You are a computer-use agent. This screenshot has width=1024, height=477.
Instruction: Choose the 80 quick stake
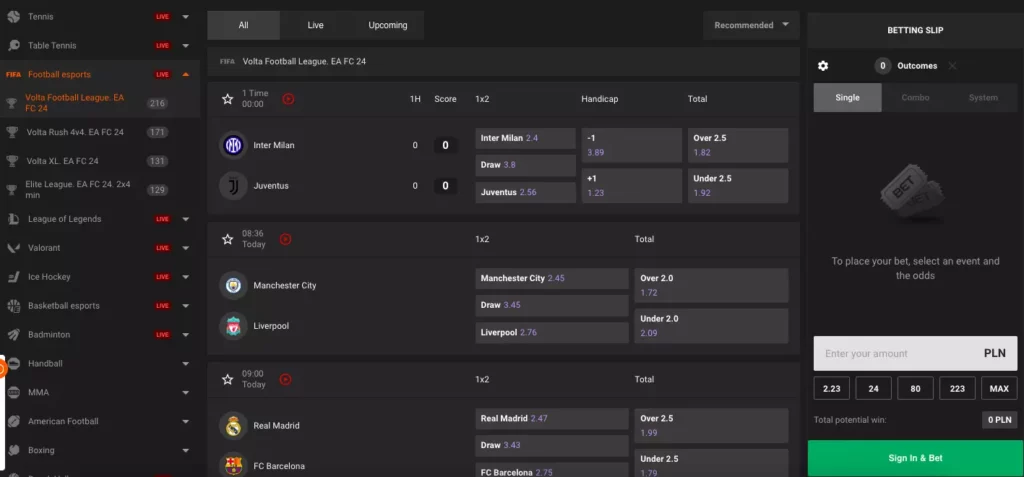click(915, 388)
